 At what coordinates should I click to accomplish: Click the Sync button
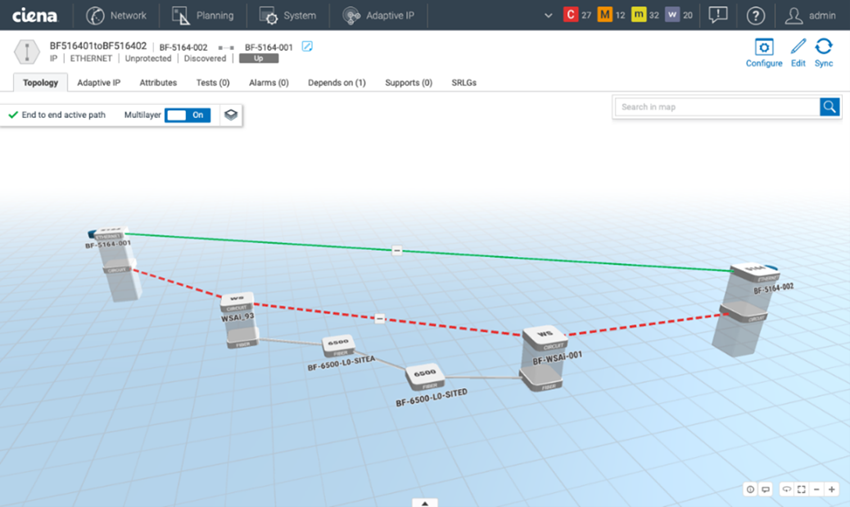[823, 53]
